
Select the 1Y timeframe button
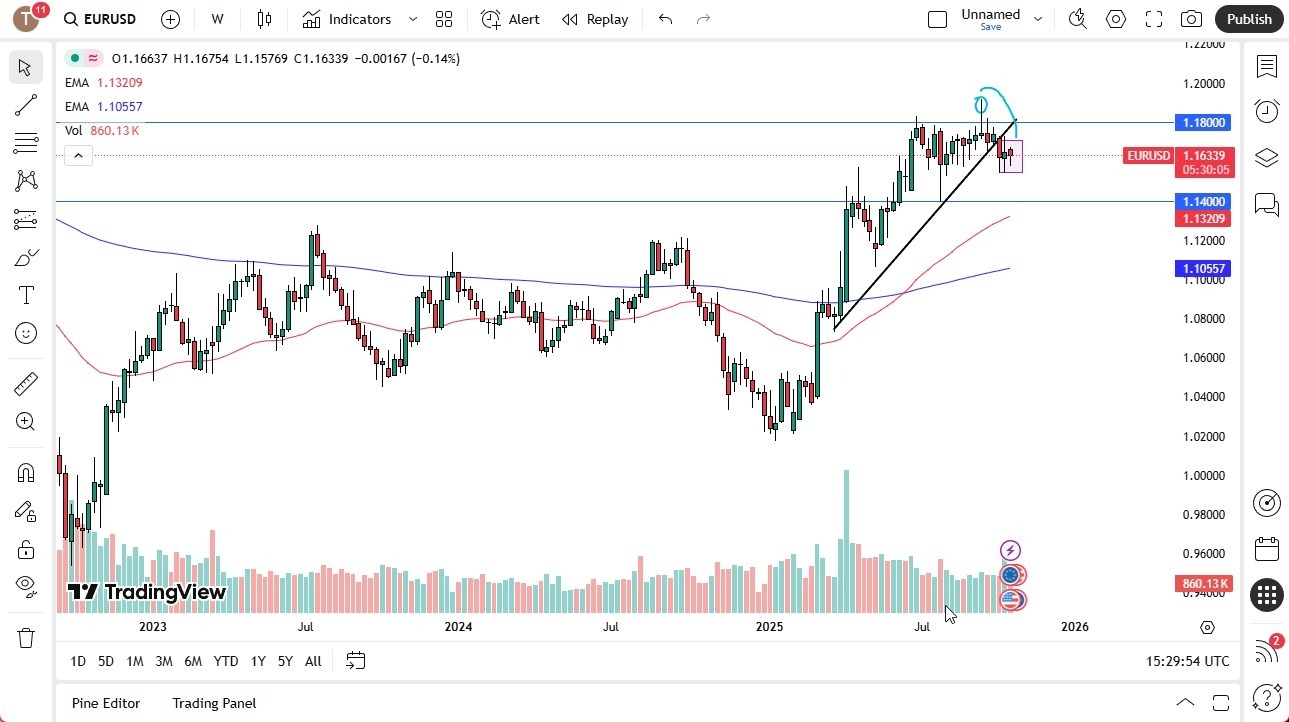[257, 661]
